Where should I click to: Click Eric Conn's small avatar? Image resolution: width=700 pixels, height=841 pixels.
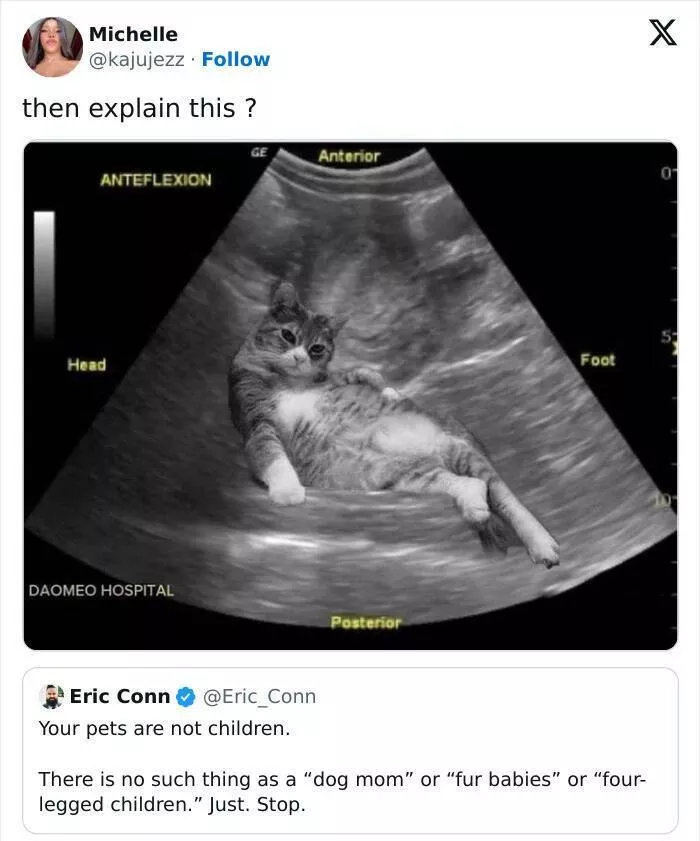coord(51,696)
